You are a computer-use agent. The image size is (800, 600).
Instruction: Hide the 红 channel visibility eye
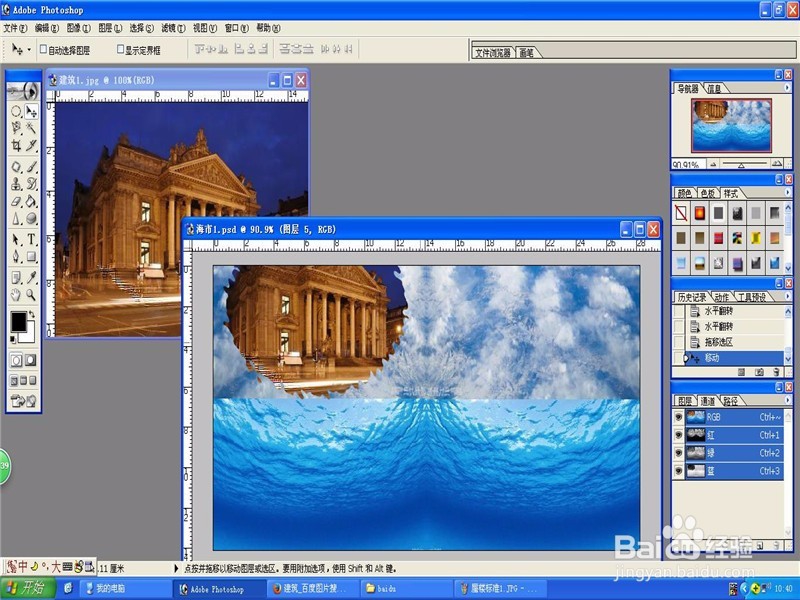[x=679, y=434]
